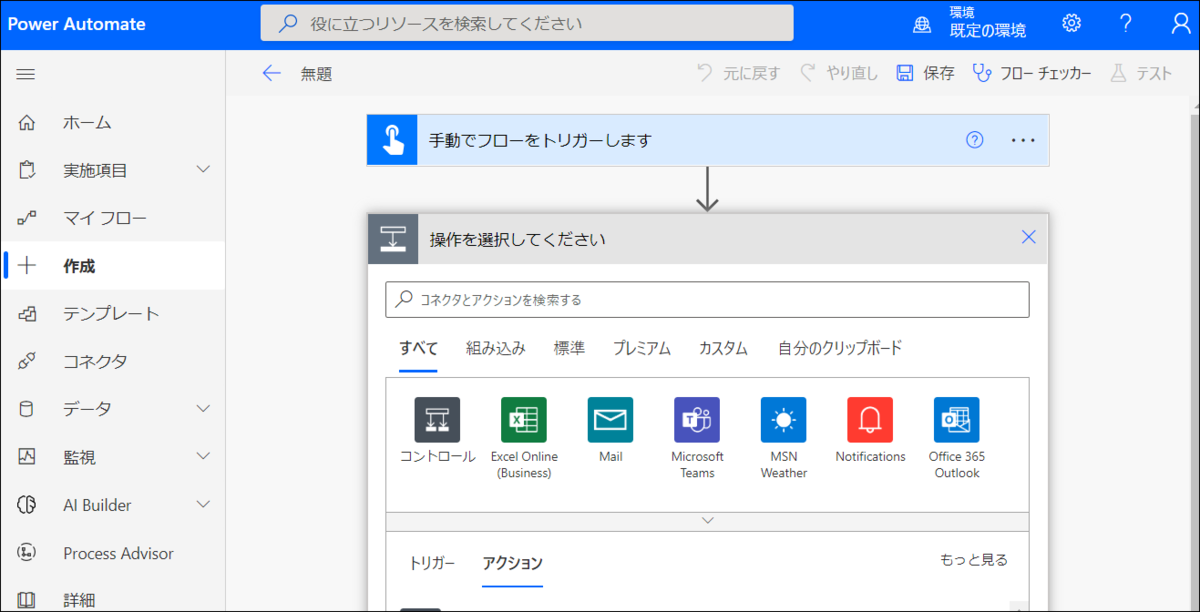Click the コネクタ plug icon

click(x=27, y=361)
